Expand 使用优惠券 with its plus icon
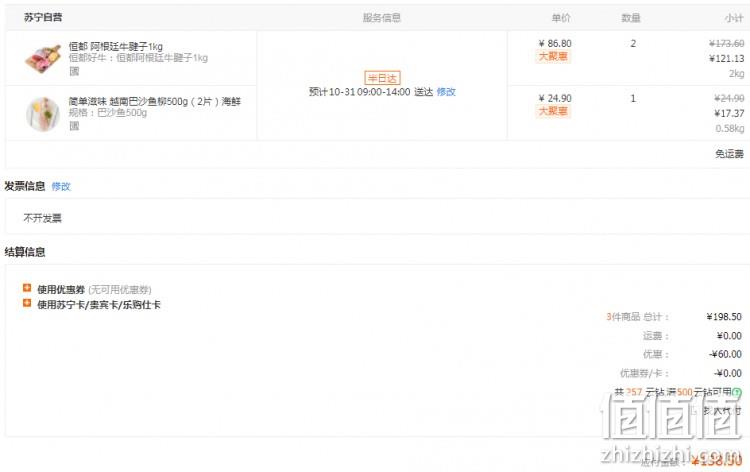 tap(27, 288)
